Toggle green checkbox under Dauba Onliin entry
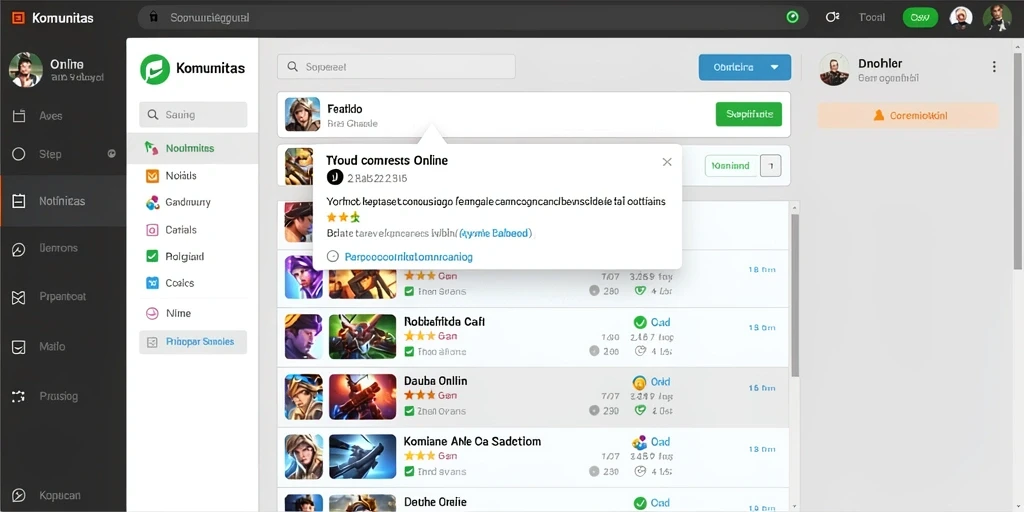Viewport: 1024px width, 512px height. pos(409,411)
